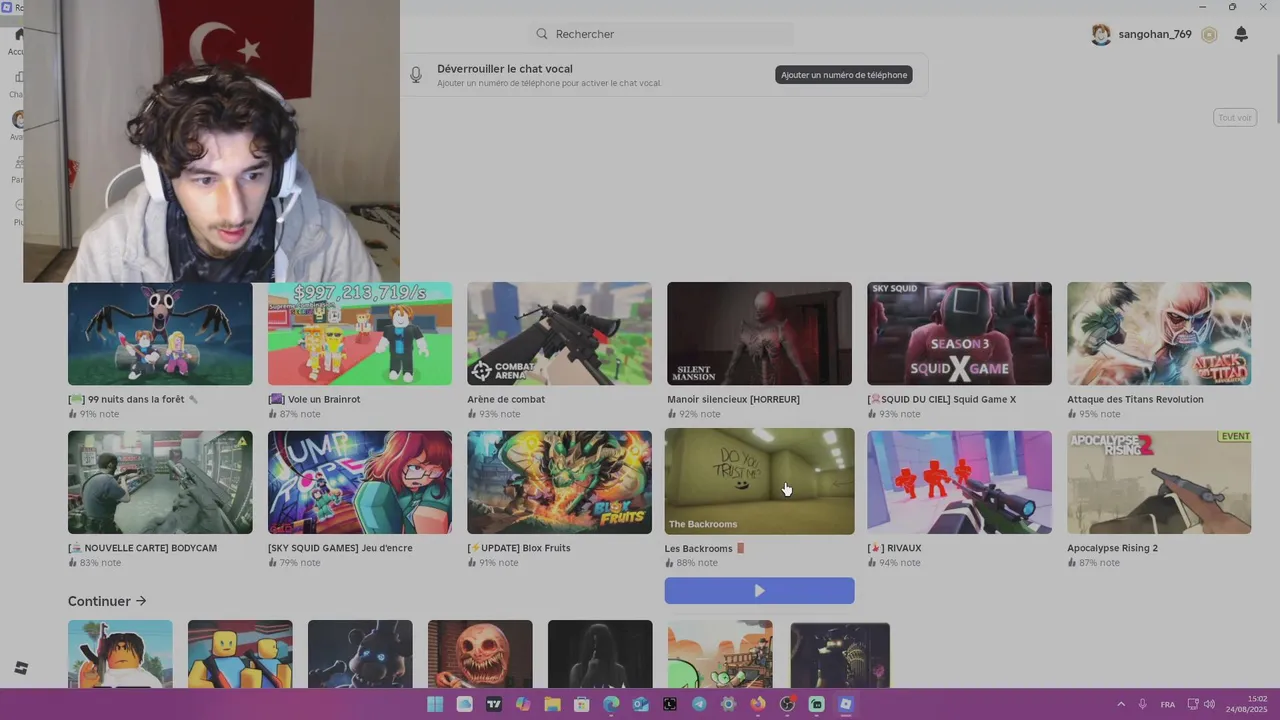Click the blue play button under Les Backrooms

(x=759, y=591)
